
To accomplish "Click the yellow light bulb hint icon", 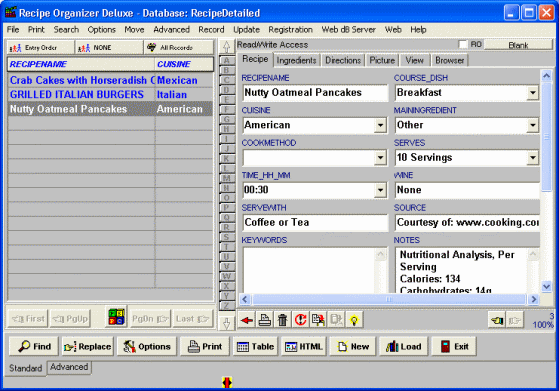I will (354, 320).
